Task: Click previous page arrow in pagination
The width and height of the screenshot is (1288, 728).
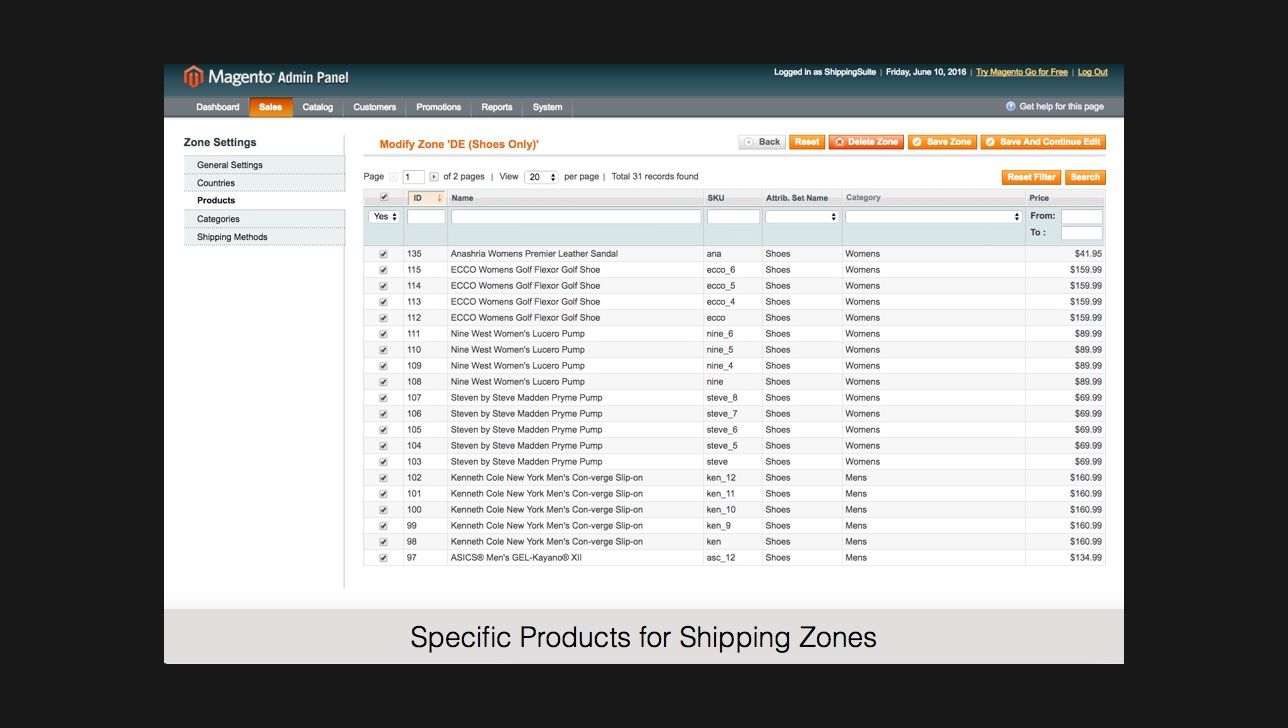Action: point(393,177)
